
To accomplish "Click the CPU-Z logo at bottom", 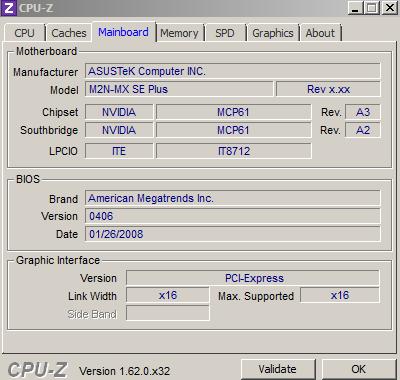I will [x=37, y=370].
